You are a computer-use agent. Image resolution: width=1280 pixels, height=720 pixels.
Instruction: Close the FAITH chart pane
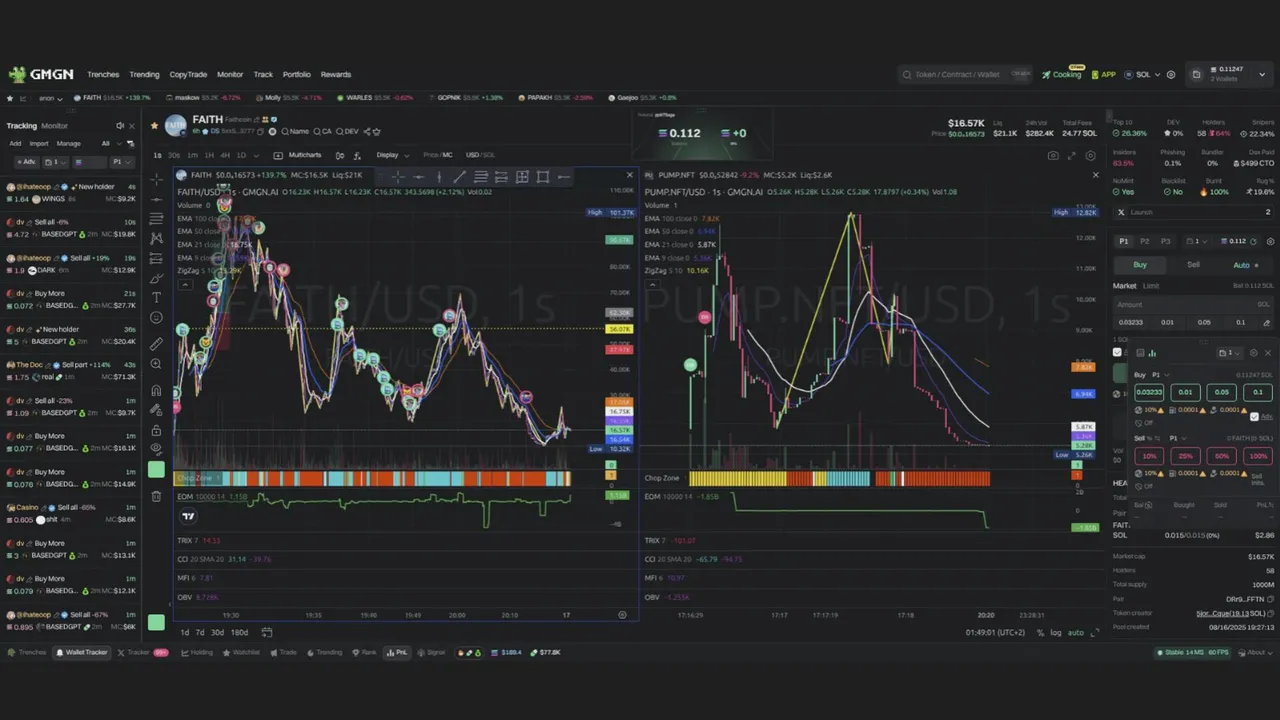629,176
